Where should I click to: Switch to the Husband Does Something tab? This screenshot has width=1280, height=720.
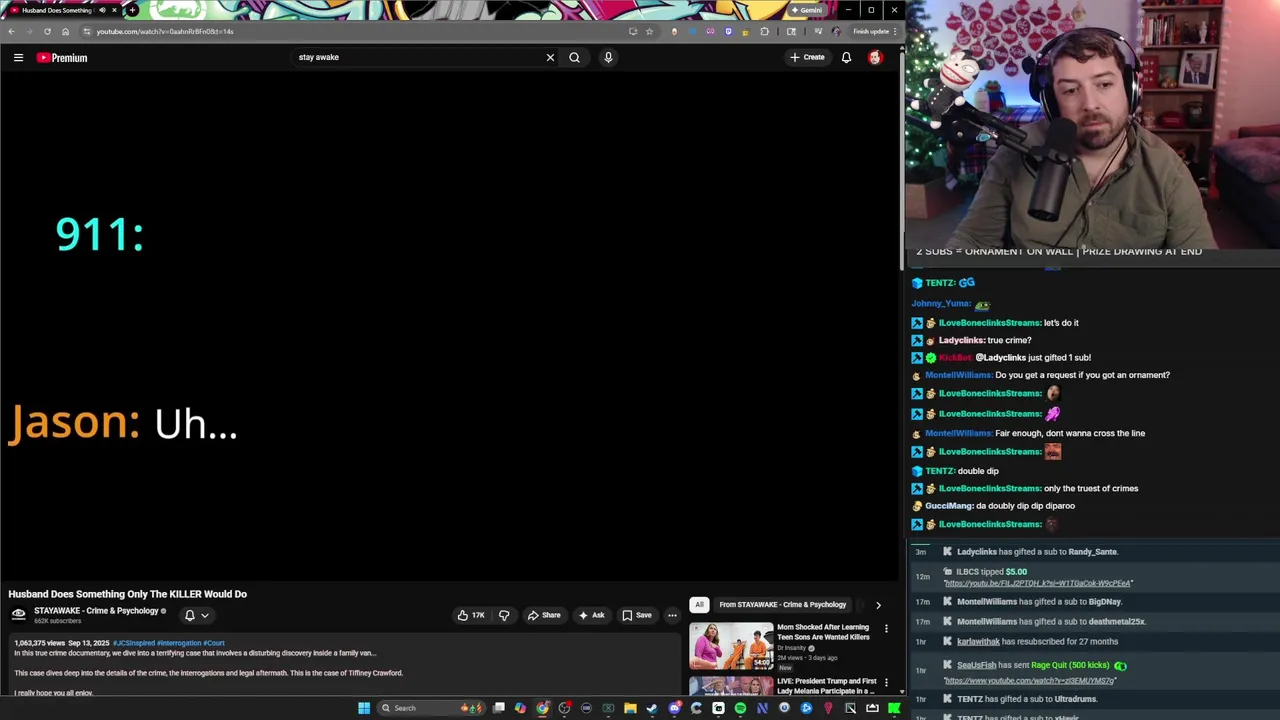(57, 10)
